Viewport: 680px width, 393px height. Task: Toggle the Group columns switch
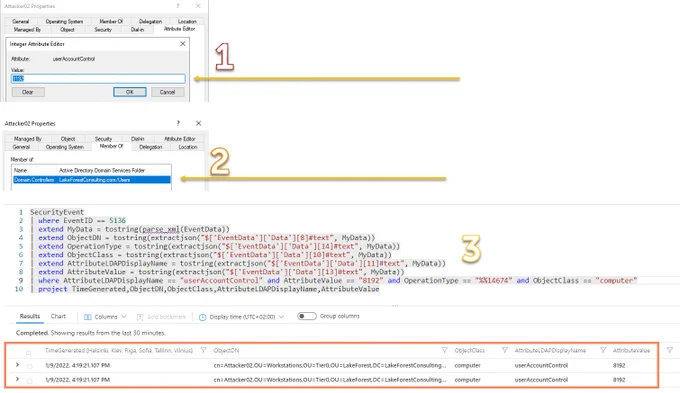307,316
